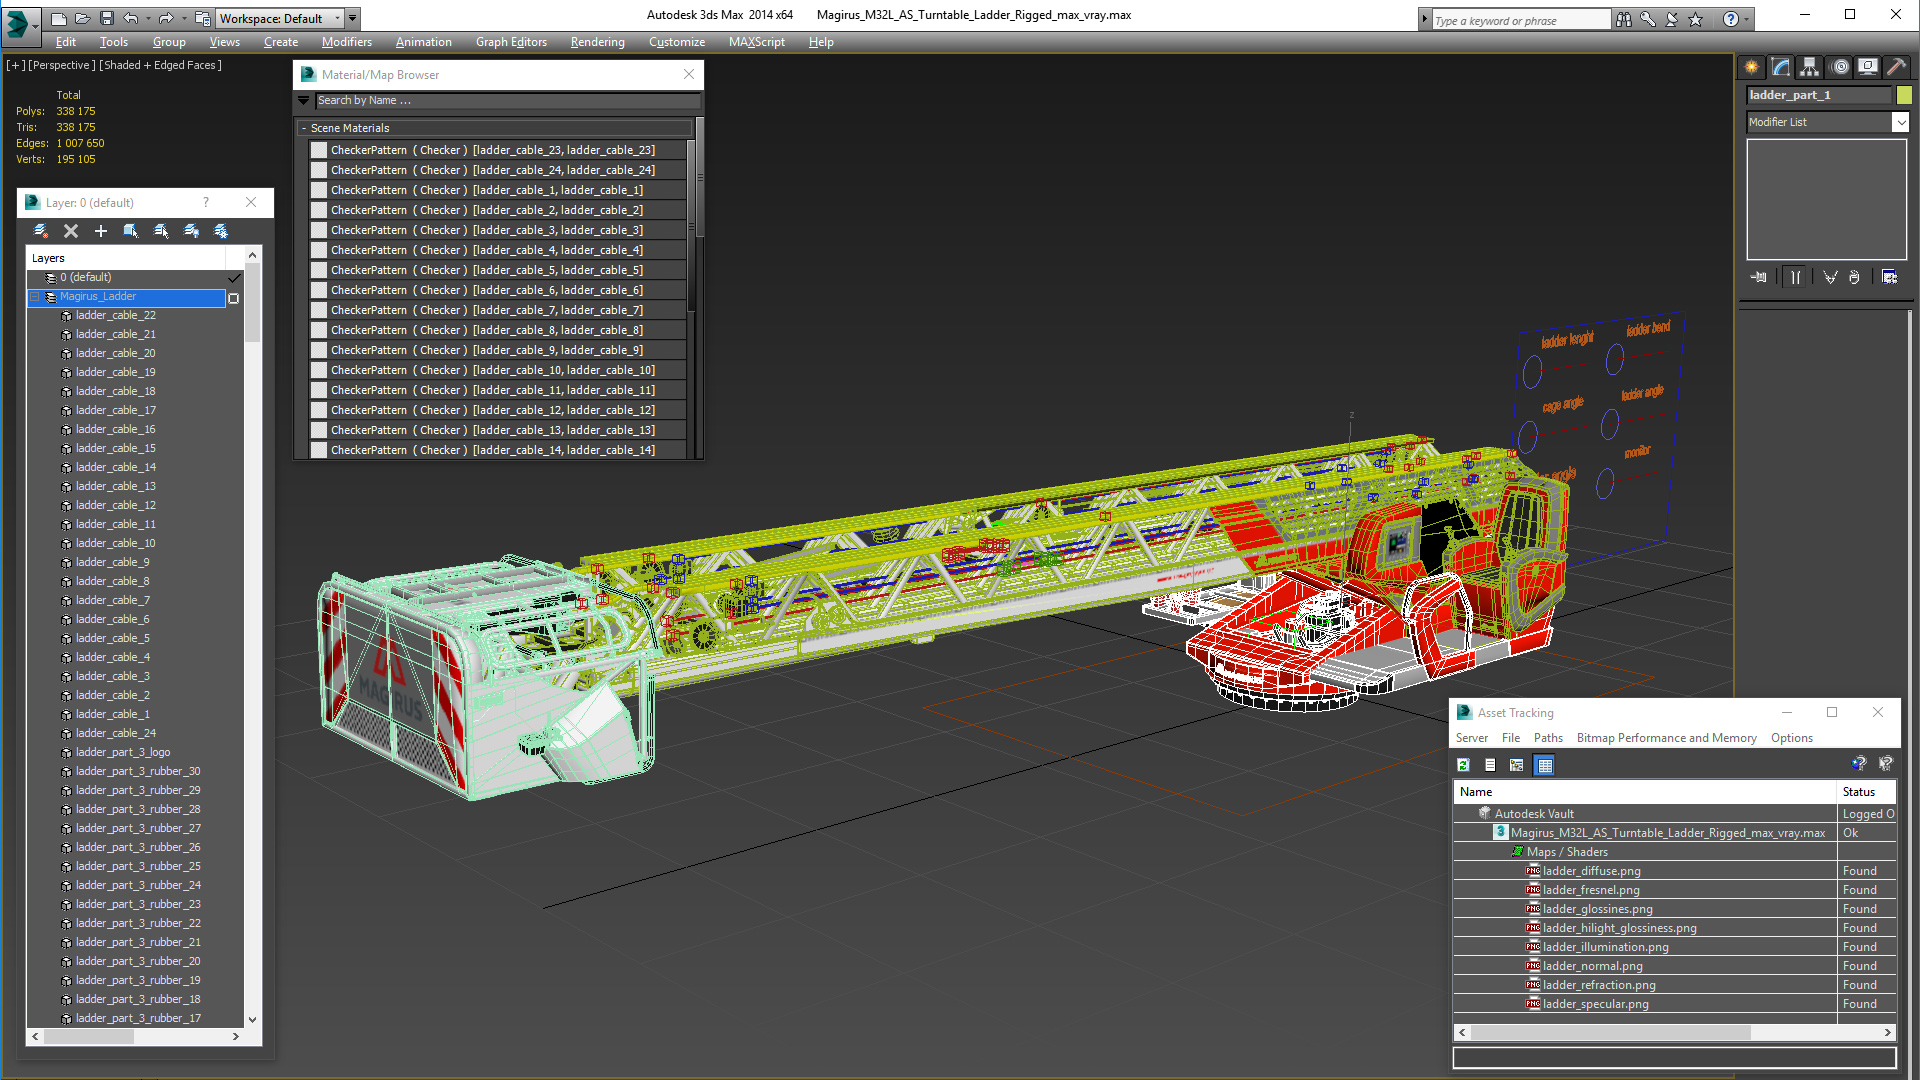Click Highlight Selected Objects' Layers icon
This screenshot has width=1920, height=1080.
161,231
